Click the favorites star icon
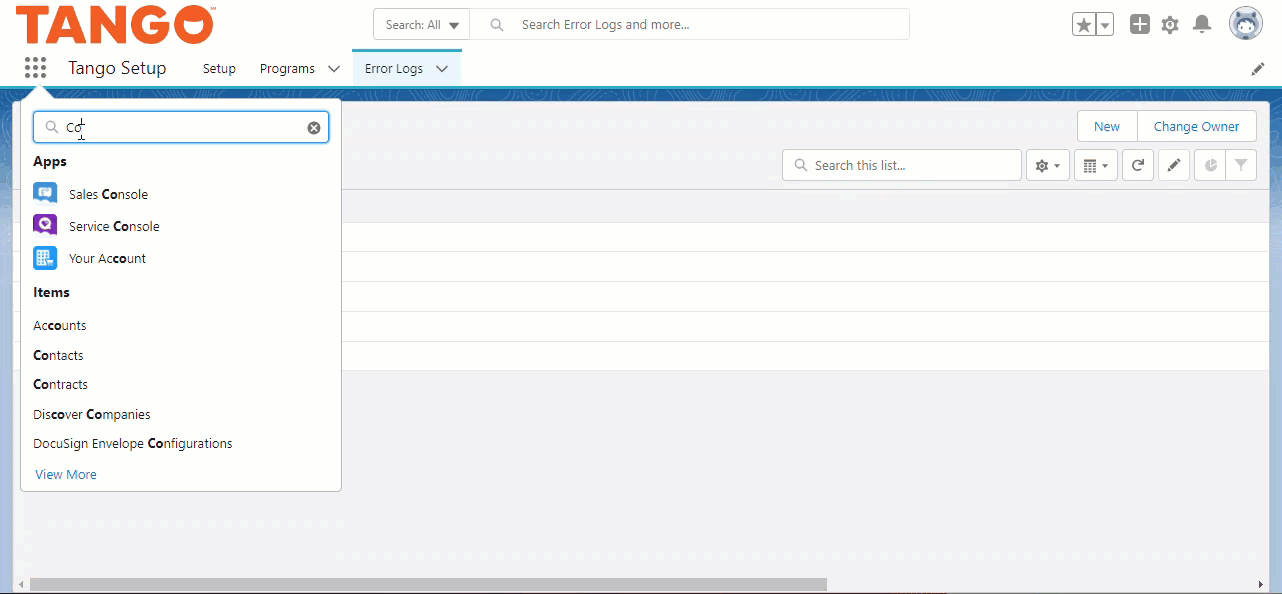The height and width of the screenshot is (594, 1282). [x=1085, y=24]
